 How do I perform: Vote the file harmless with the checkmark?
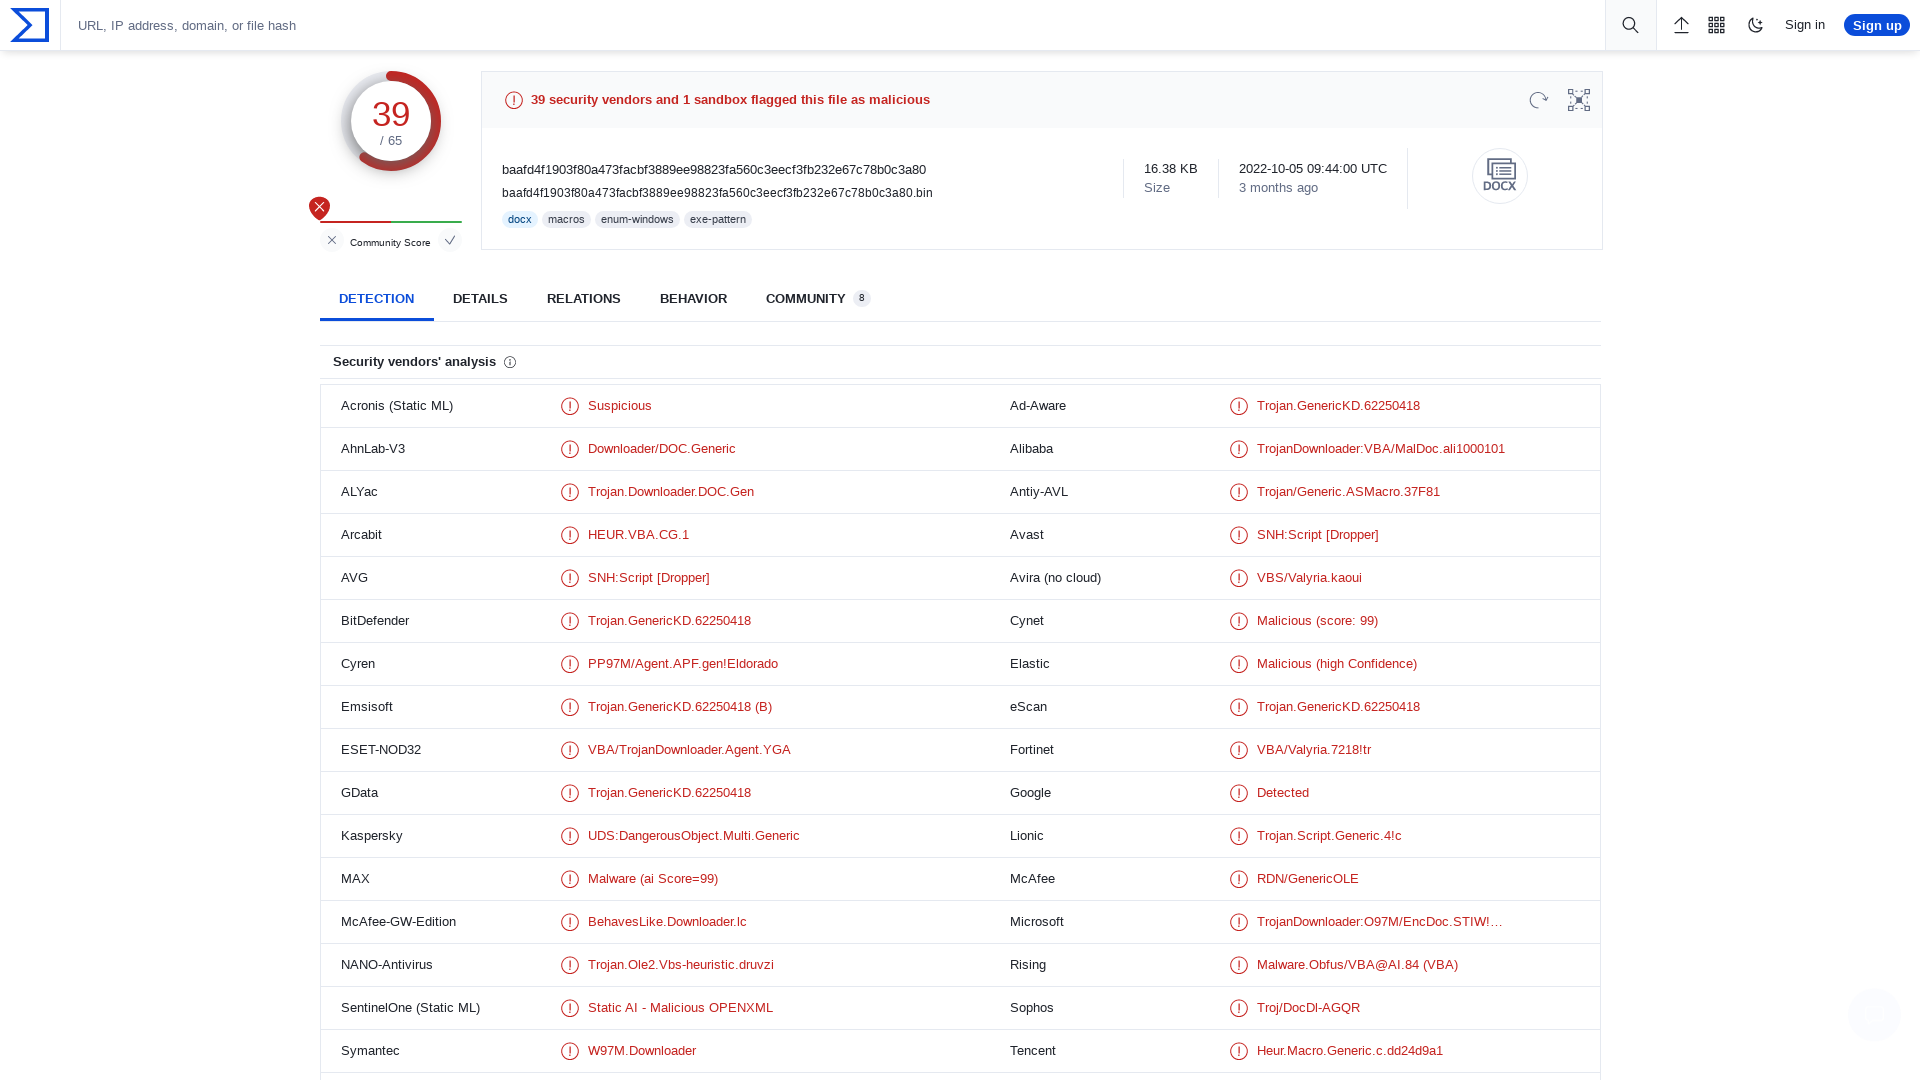[450, 240]
